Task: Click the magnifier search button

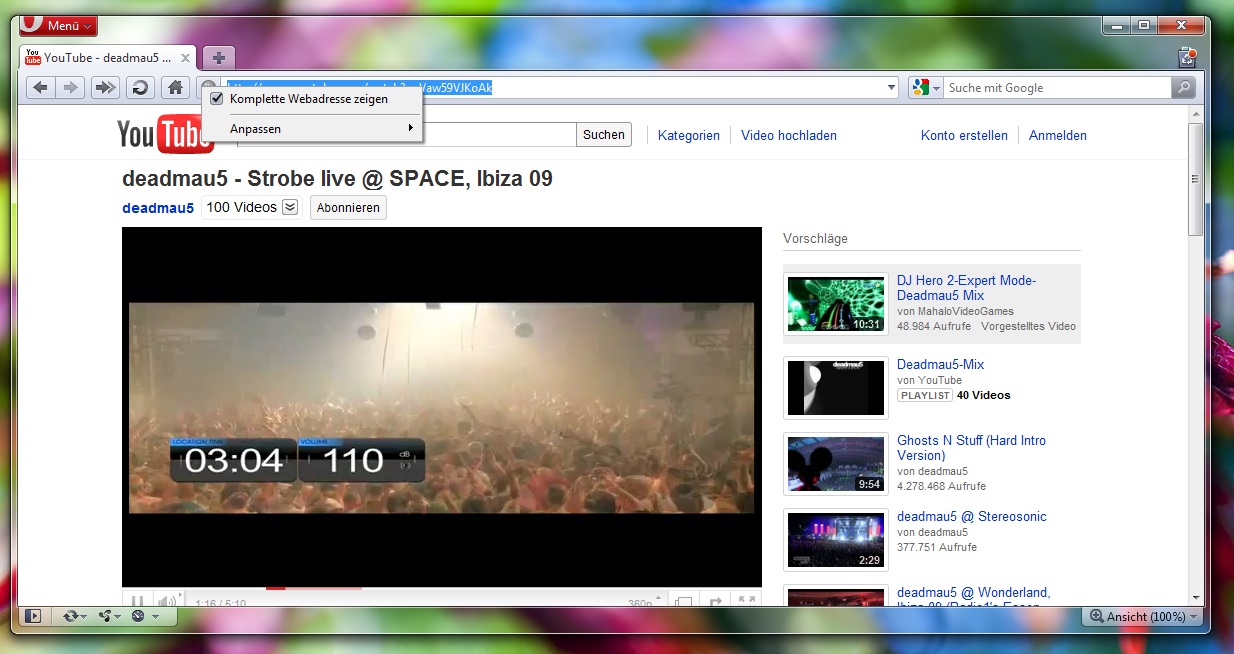Action: click(1184, 88)
